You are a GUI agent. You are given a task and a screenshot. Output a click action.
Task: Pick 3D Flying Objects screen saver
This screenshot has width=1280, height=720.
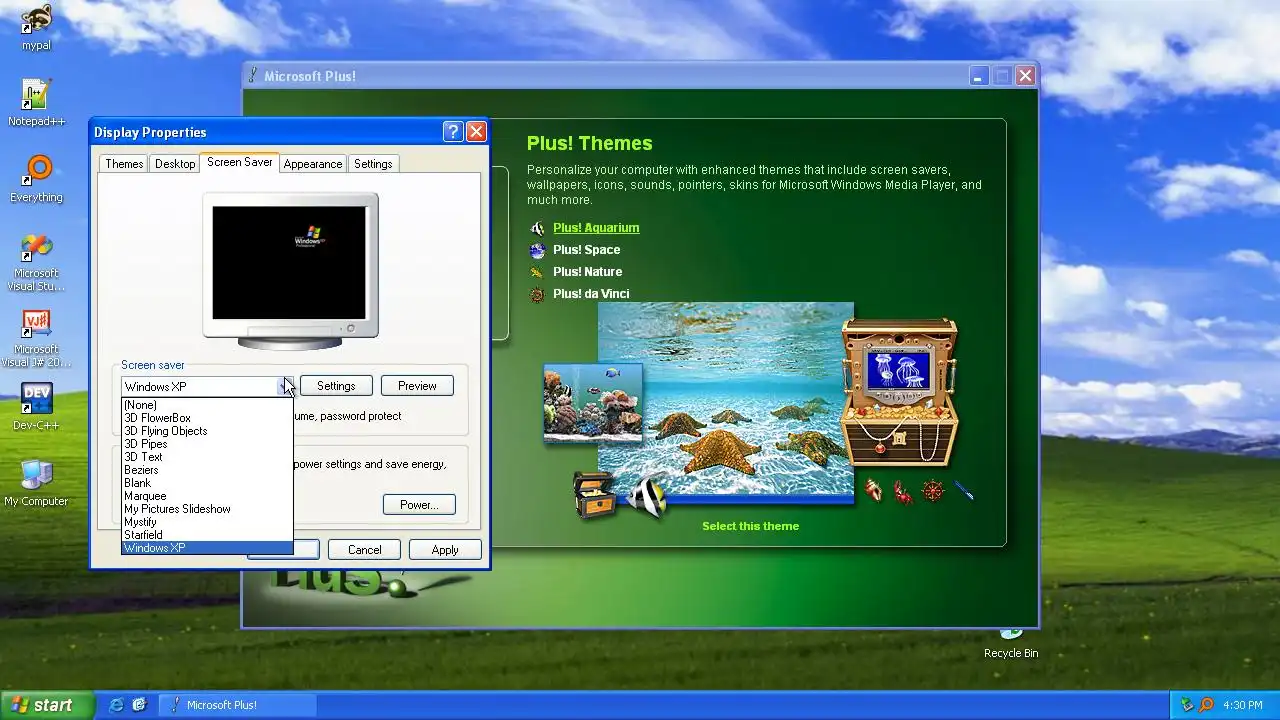point(207,431)
